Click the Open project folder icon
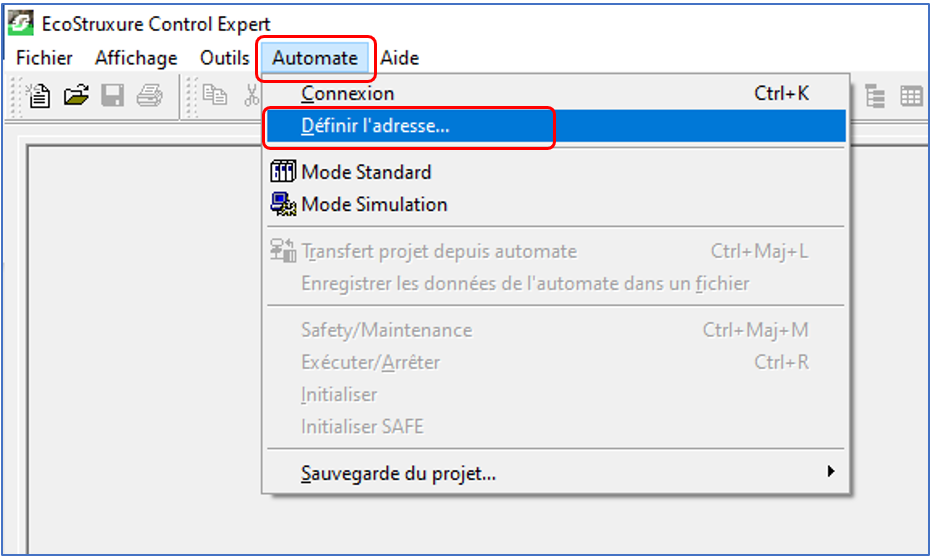 76,95
